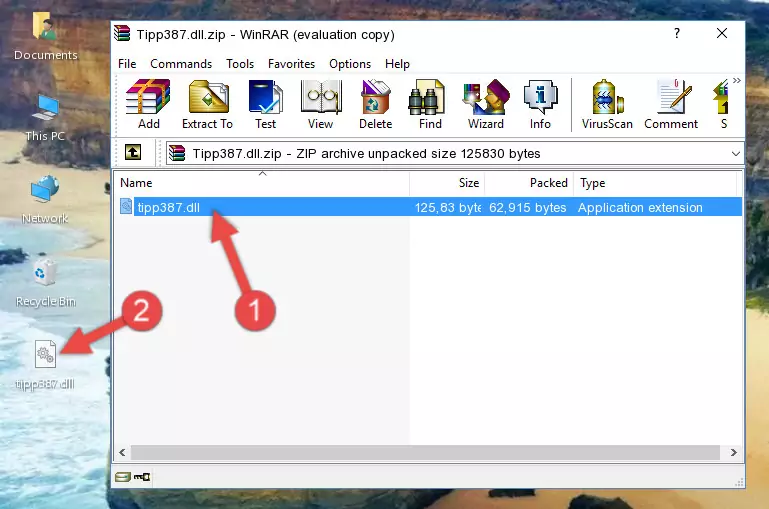Click the Delete toolbar icon

[x=376, y=104]
